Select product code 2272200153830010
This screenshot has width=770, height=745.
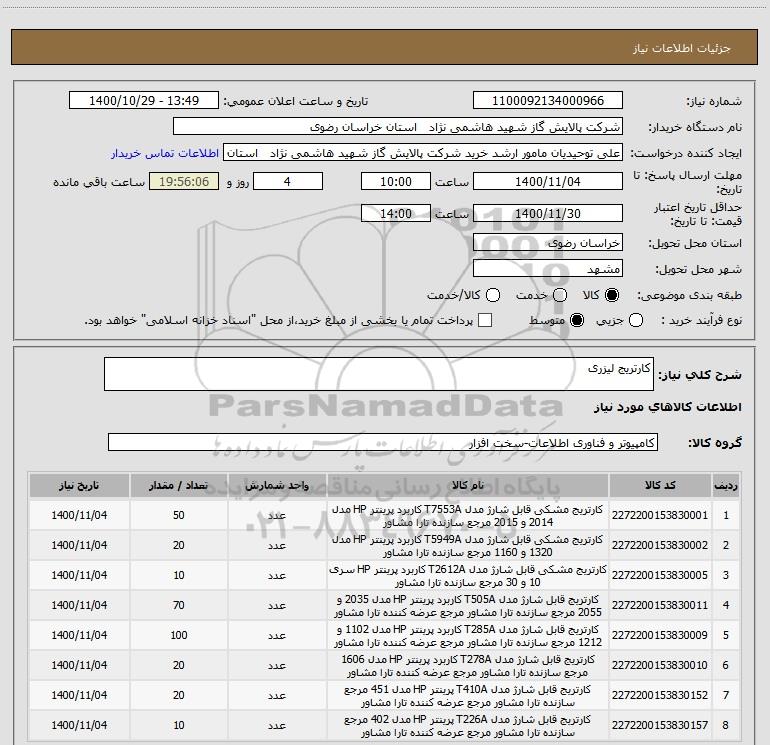click(x=660, y=665)
